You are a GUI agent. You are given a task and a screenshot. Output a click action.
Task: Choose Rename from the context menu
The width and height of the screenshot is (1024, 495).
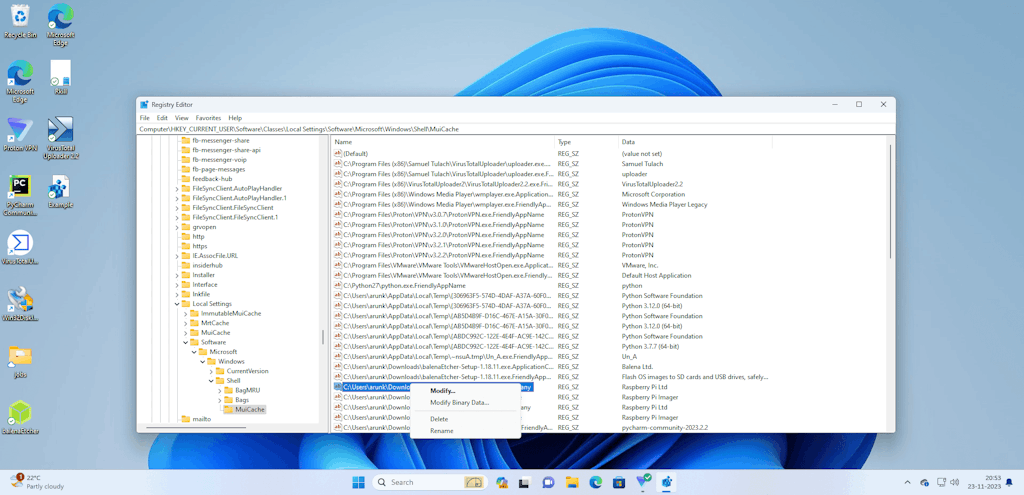441,430
